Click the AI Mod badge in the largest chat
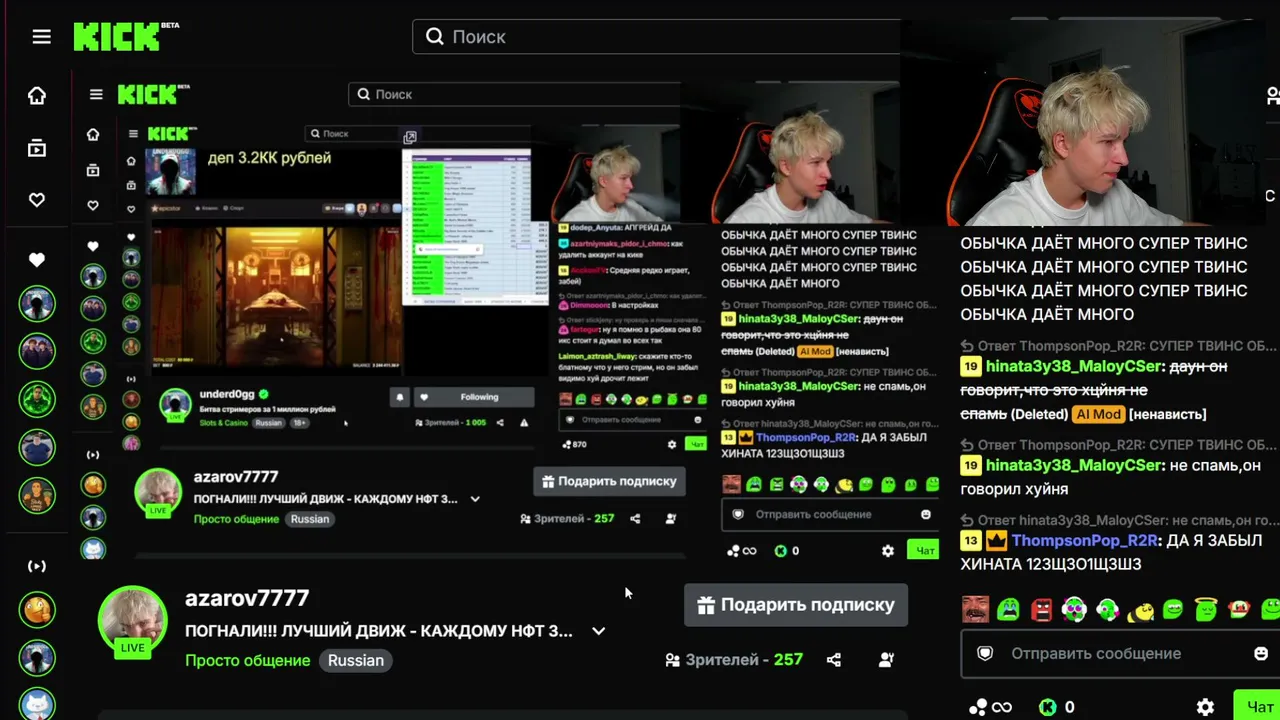The width and height of the screenshot is (1280, 720). tap(1098, 414)
